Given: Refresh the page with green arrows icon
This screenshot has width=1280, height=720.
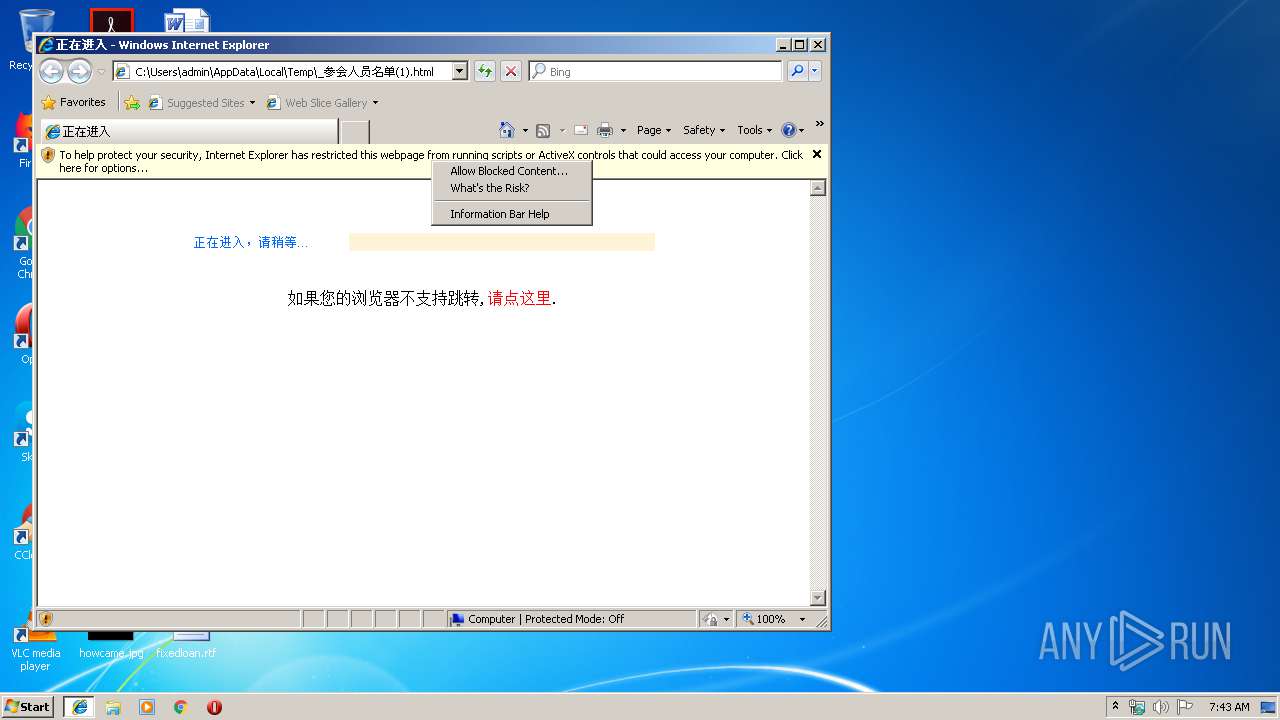Looking at the screenshot, I should tap(485, 71).
